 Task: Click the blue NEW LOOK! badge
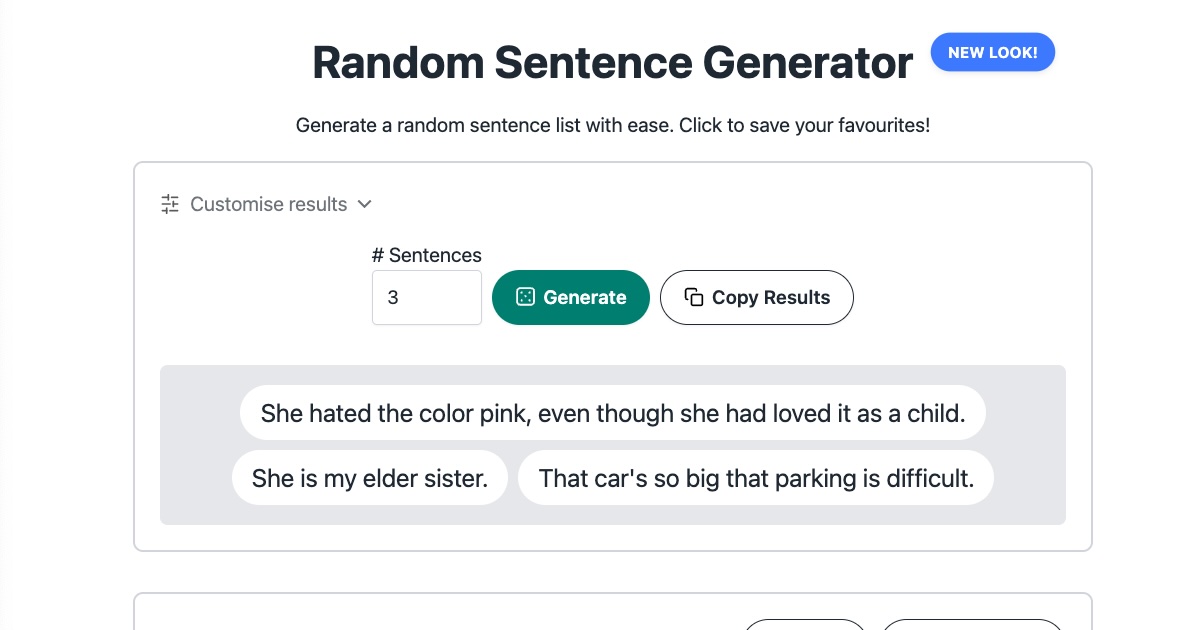992,53
